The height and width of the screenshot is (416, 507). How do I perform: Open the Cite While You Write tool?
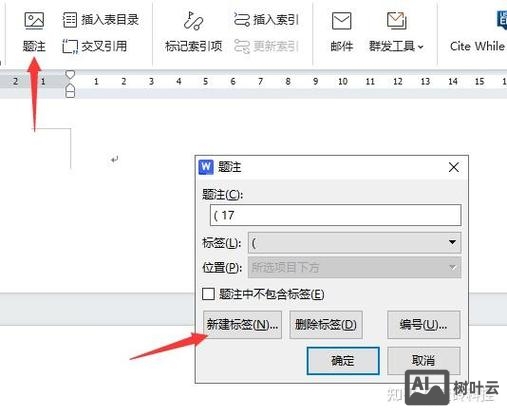[x=478, y=32]
